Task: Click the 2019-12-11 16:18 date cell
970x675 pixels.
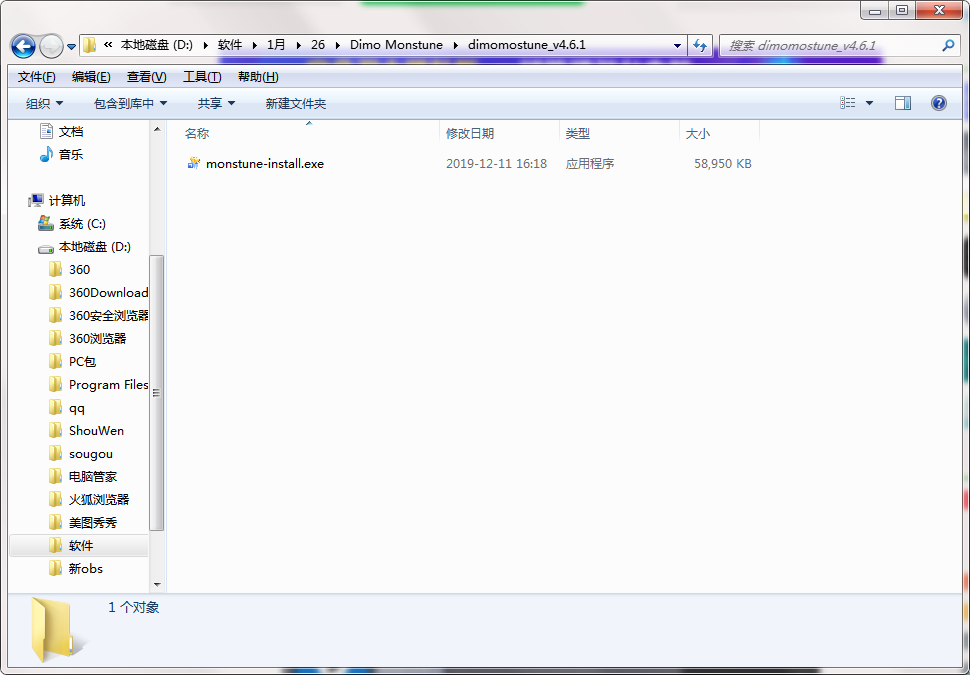Action: 496,163
